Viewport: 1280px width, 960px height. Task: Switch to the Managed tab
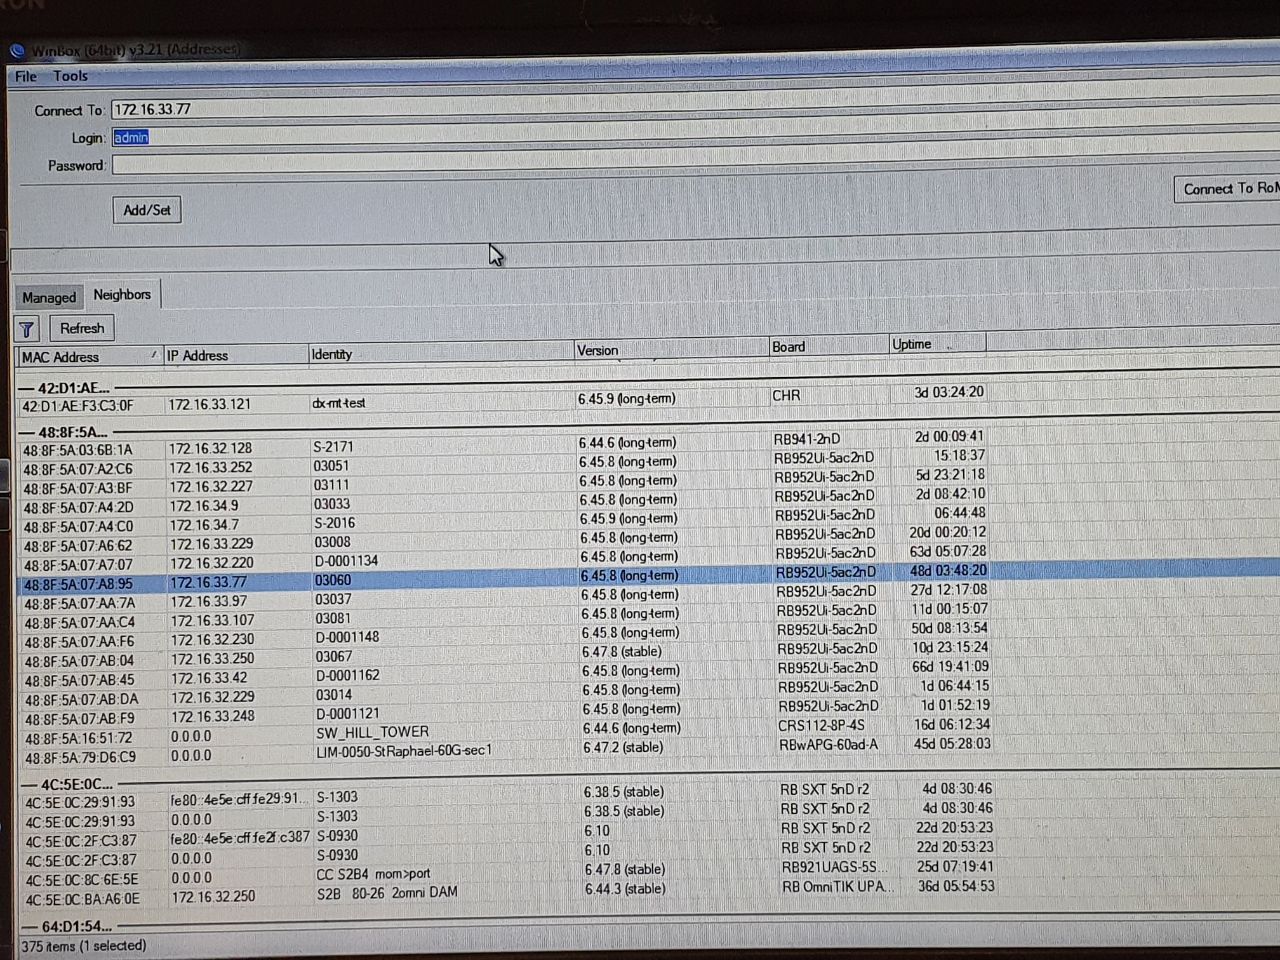49,297
